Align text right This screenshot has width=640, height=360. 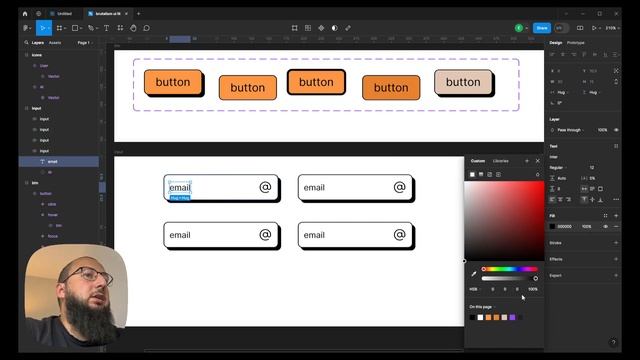coord(568,200)
